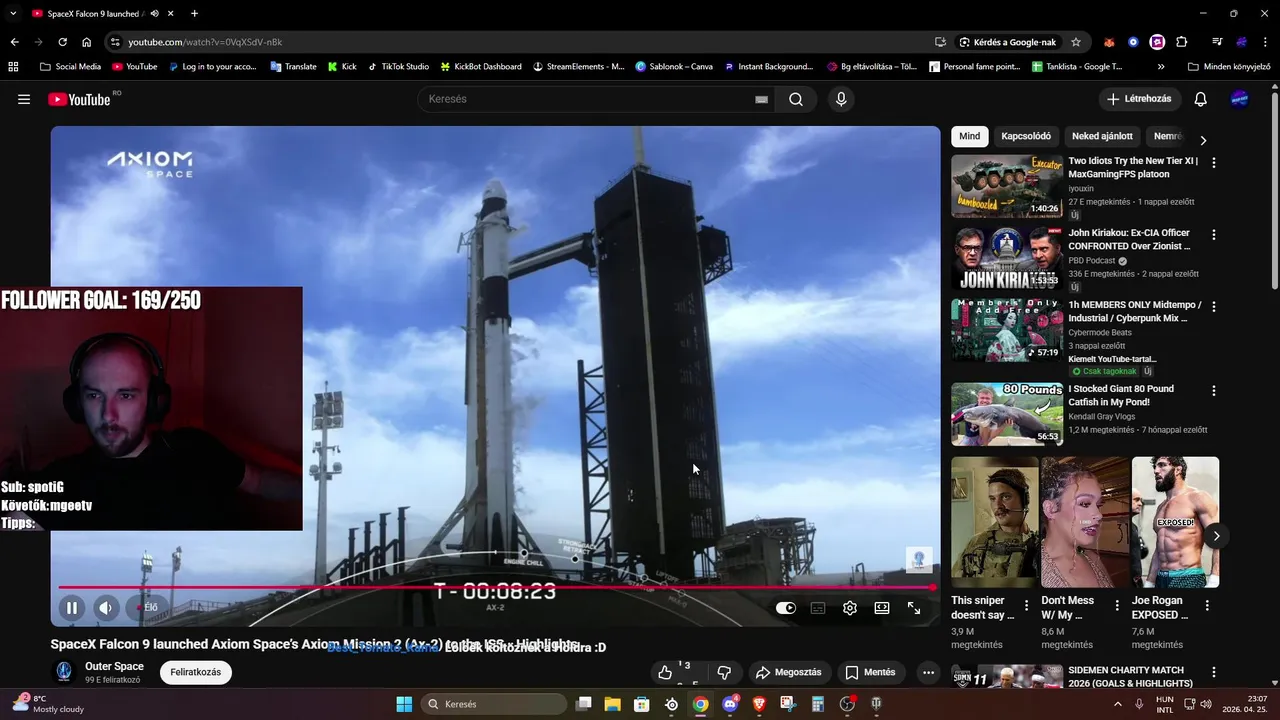Screen dimensions: 1280x720
Task: Open the browser home page icon
Action: coord(87,42)
